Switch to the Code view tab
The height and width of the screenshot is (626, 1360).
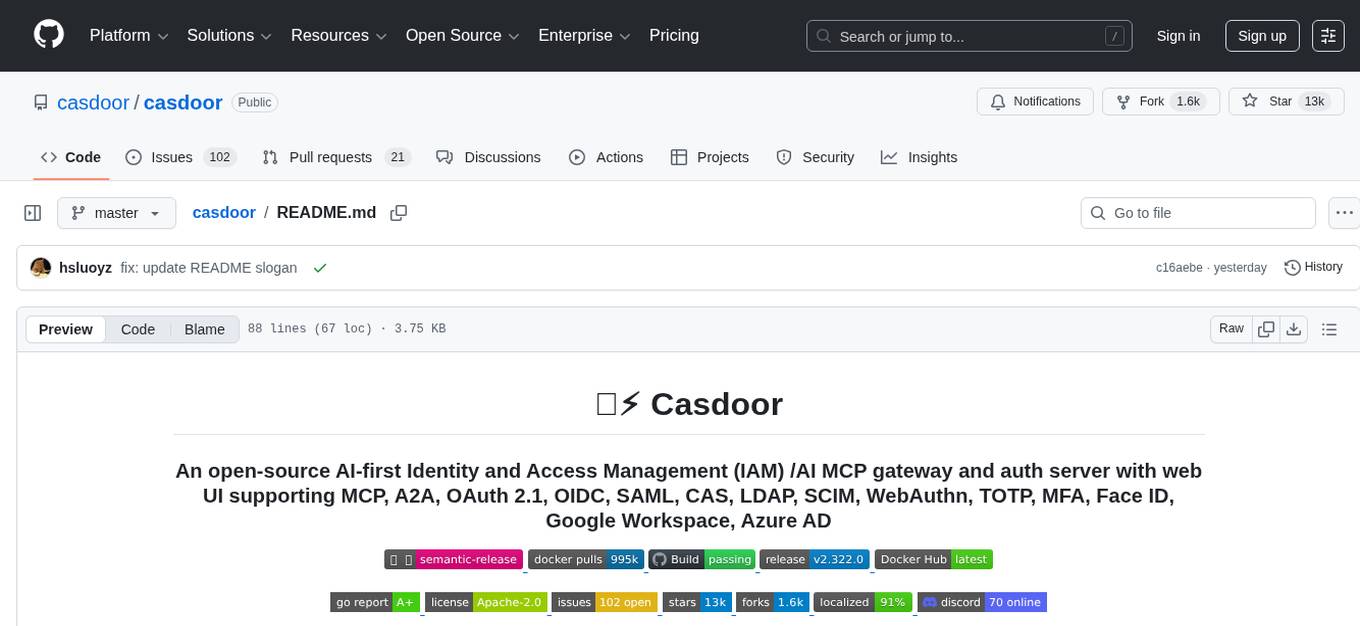[x=137, y=329]
